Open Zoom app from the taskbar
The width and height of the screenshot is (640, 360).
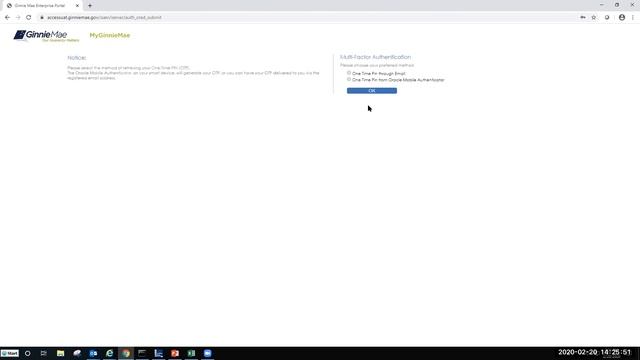[x=207, y=353]
